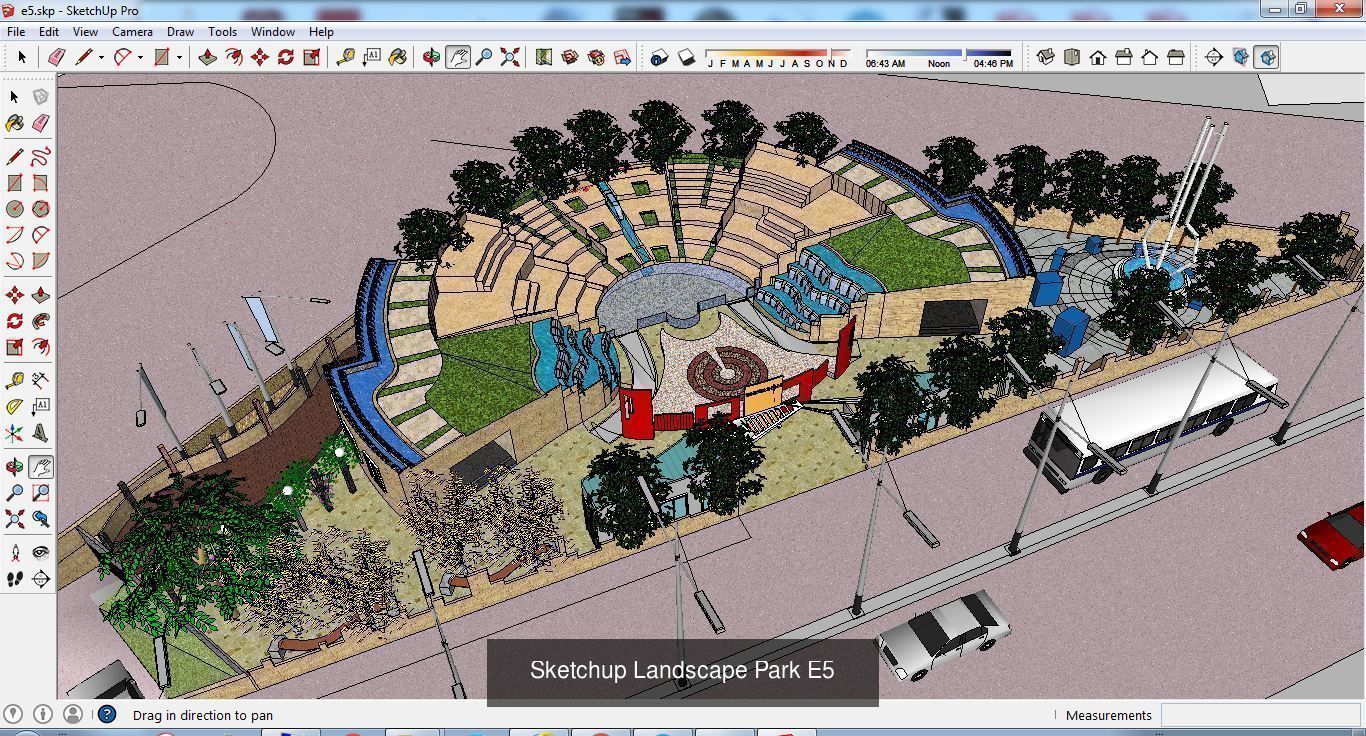Choose the Protractor tool in the side palette
Screen dimensions: 1366x736
point(14,406)
